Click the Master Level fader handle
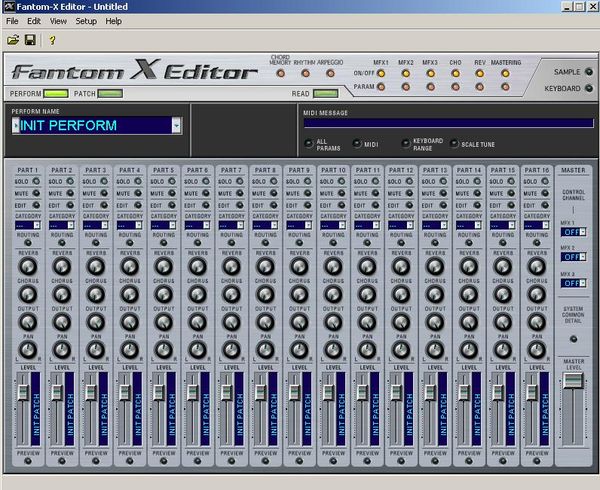The image size is (600, 490). coord(573,381)
